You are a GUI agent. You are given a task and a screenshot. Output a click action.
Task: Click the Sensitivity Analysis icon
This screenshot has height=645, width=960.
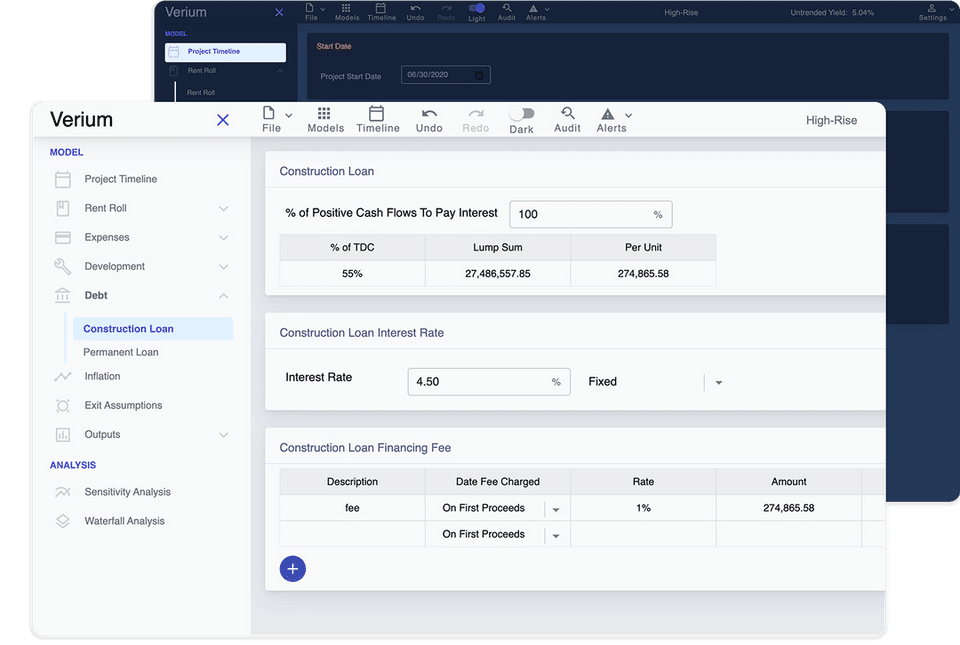click(62, 492)
